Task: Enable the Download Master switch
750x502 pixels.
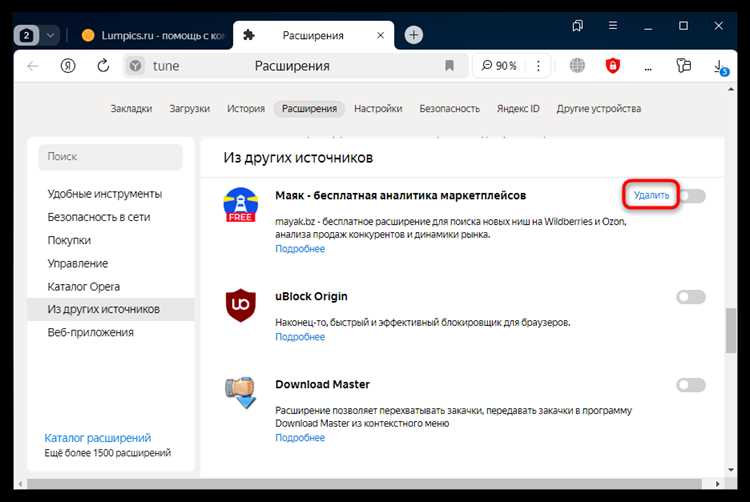Action: pyautogui.click(x=691, y=385)
